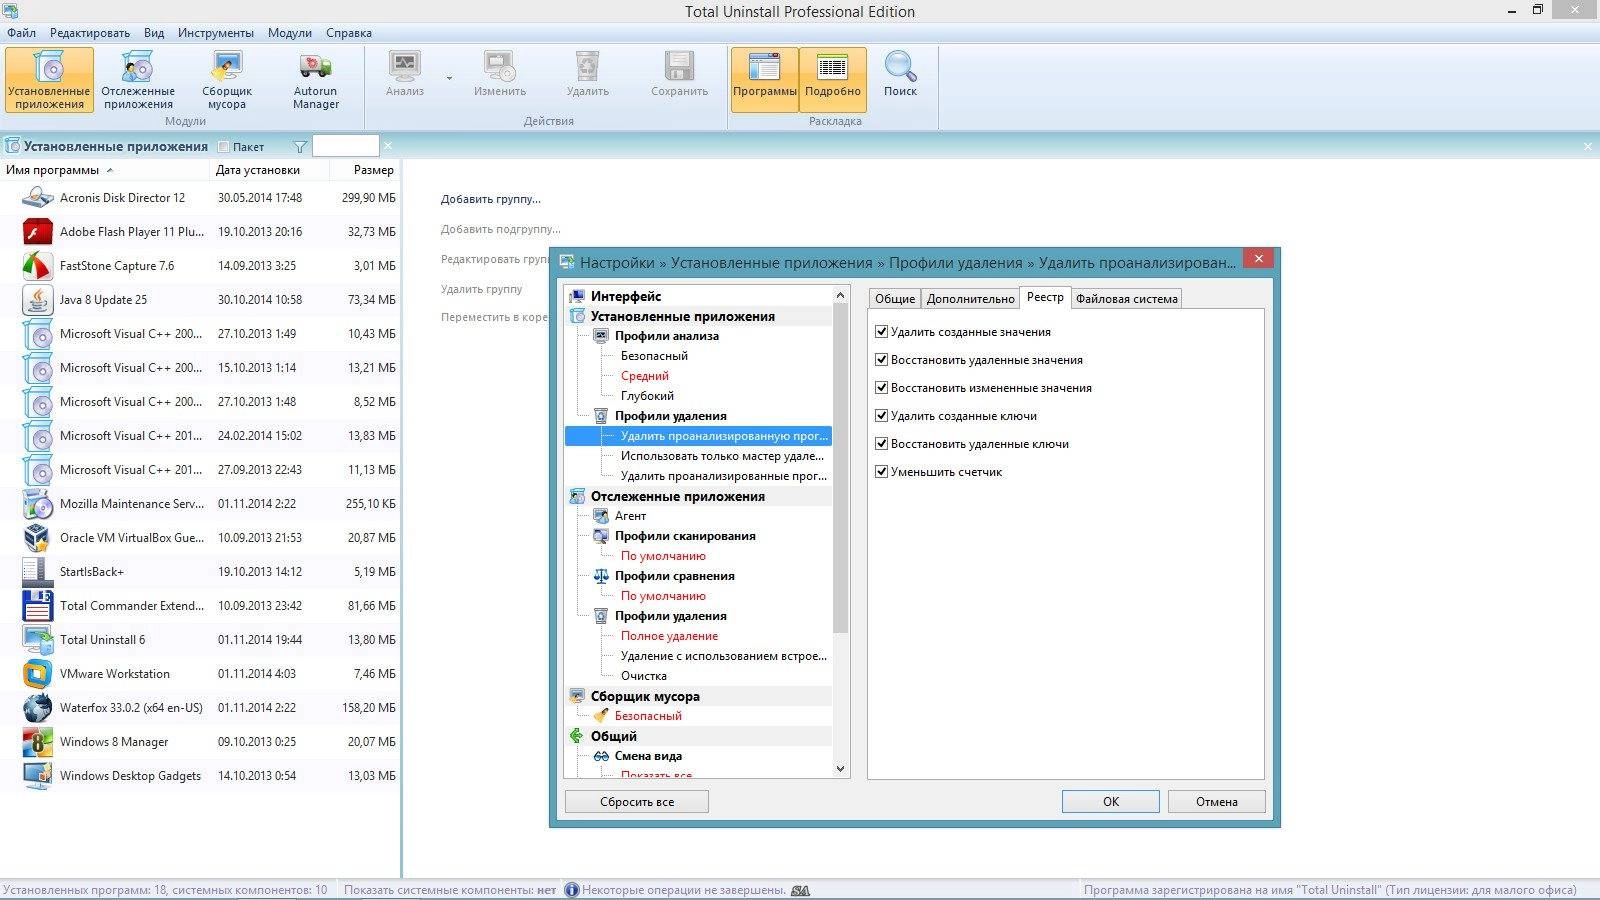Select Adobe Flash Player 11 icon
This screenshot has width=1600, height=900.
pos(37,232)
